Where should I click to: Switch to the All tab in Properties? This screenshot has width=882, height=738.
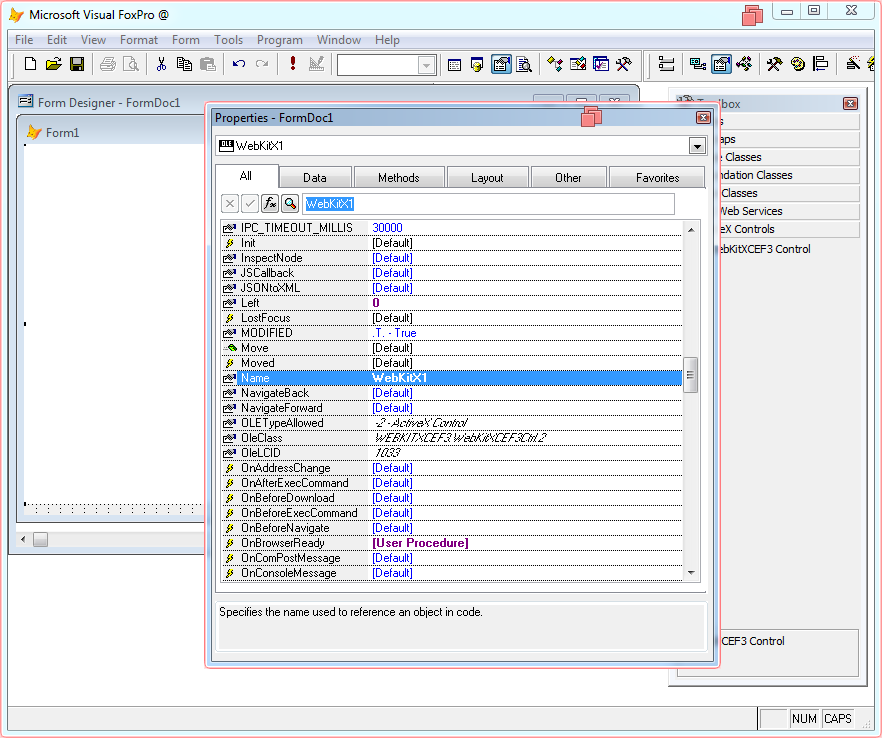tap(246, 176)
